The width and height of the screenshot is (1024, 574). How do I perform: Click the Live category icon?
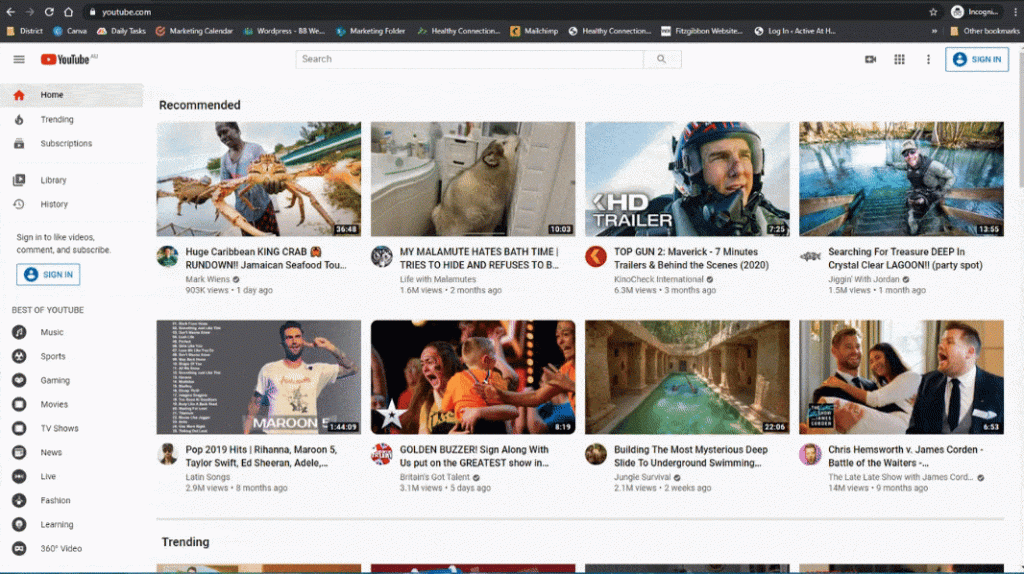tap(19, 477)
